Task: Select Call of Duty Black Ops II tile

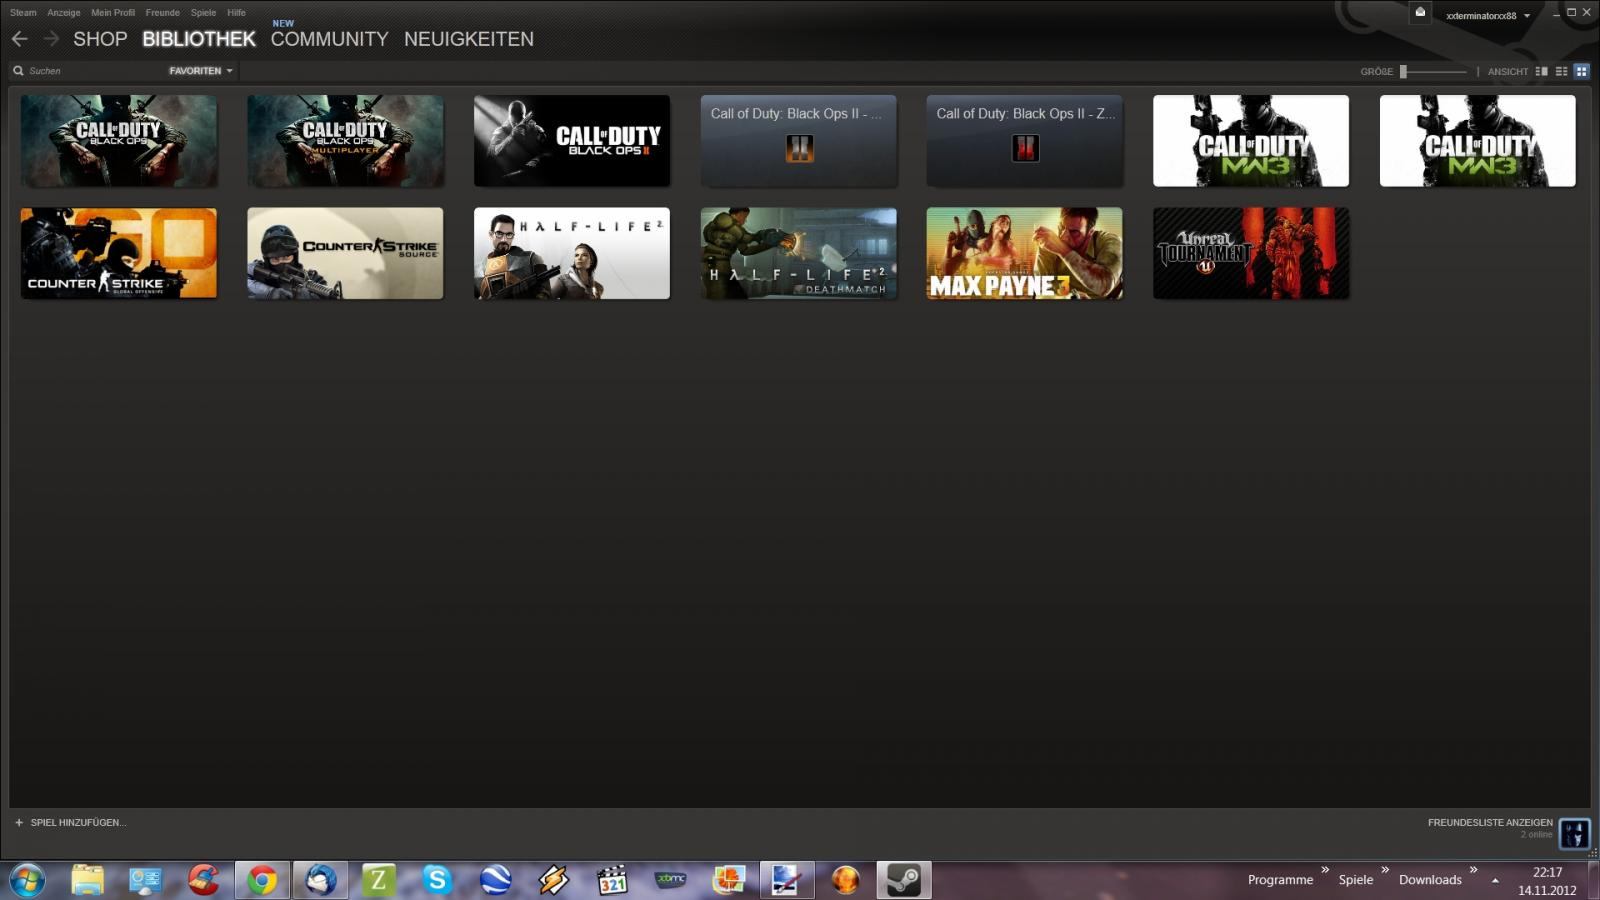Action: click(x=572, y=141)
